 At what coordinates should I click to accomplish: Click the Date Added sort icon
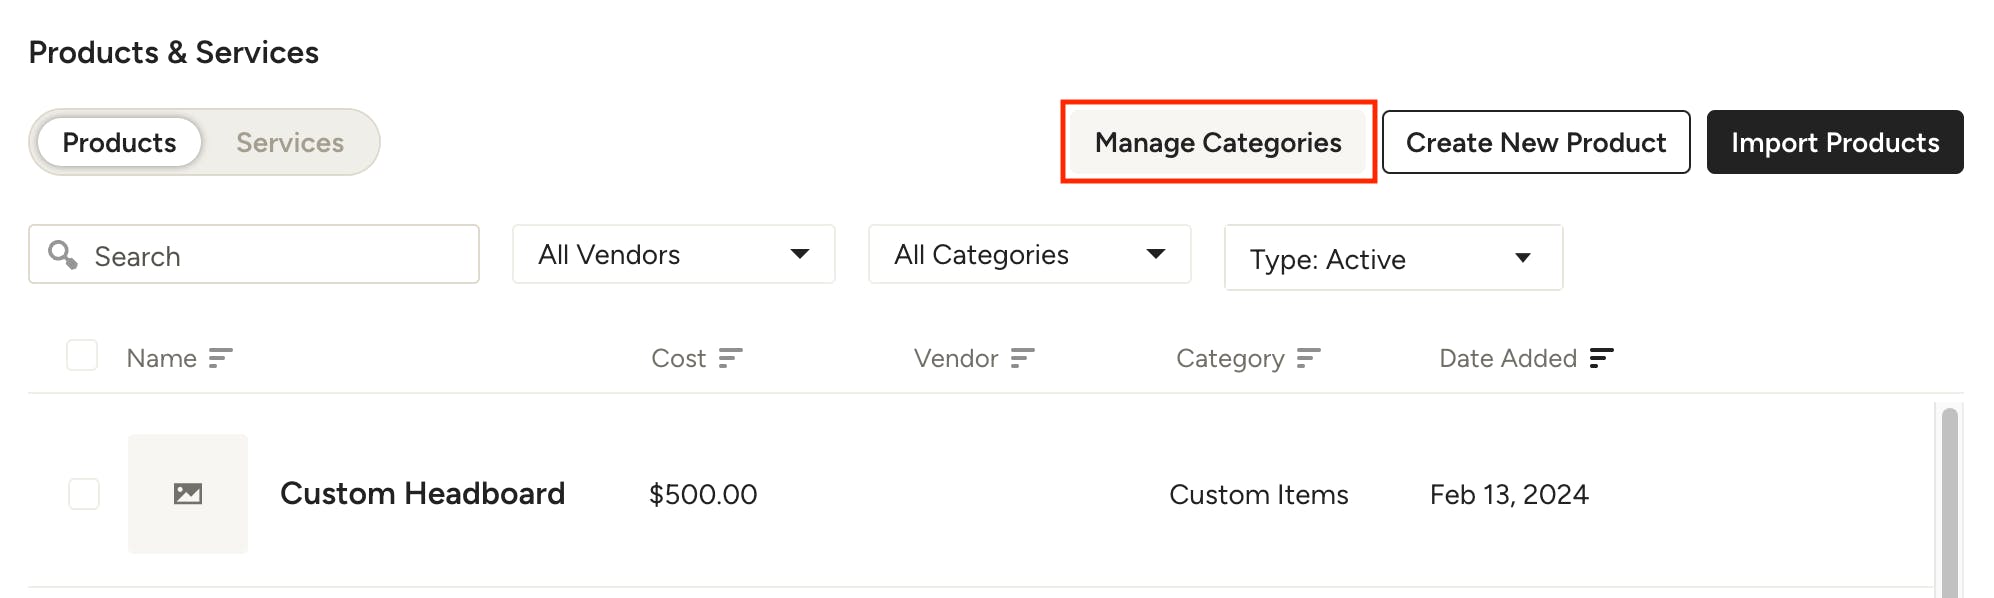pyautogui.click(x=1601, y=358)
